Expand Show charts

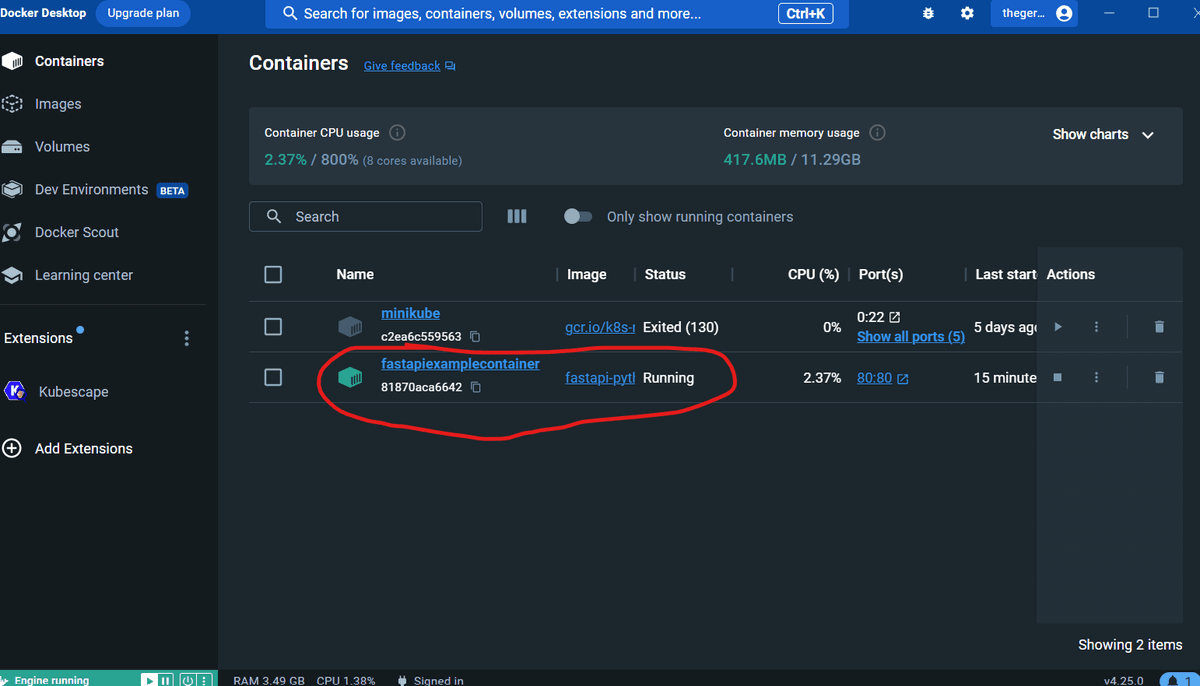[1103, 134]
